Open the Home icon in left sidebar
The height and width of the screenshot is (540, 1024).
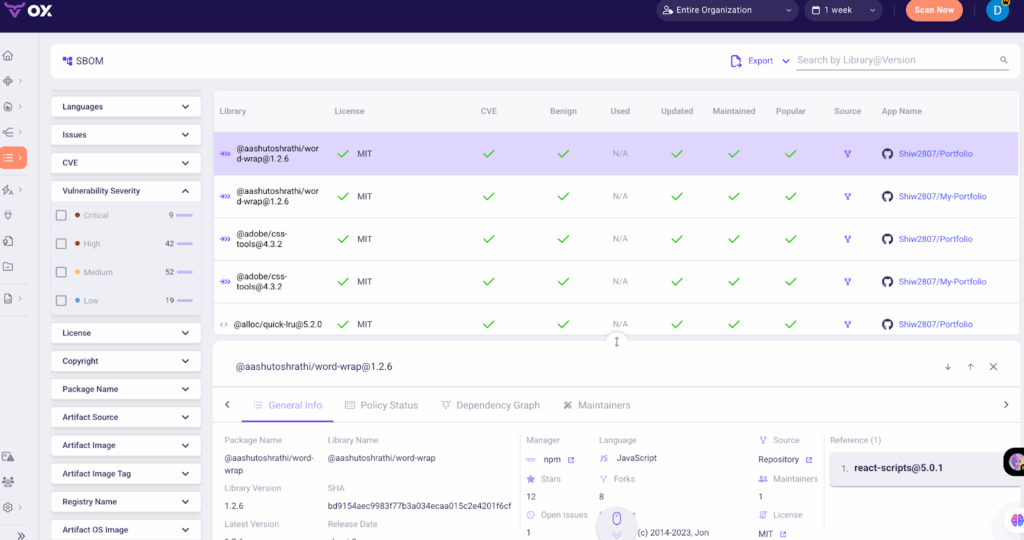point(8,56)
